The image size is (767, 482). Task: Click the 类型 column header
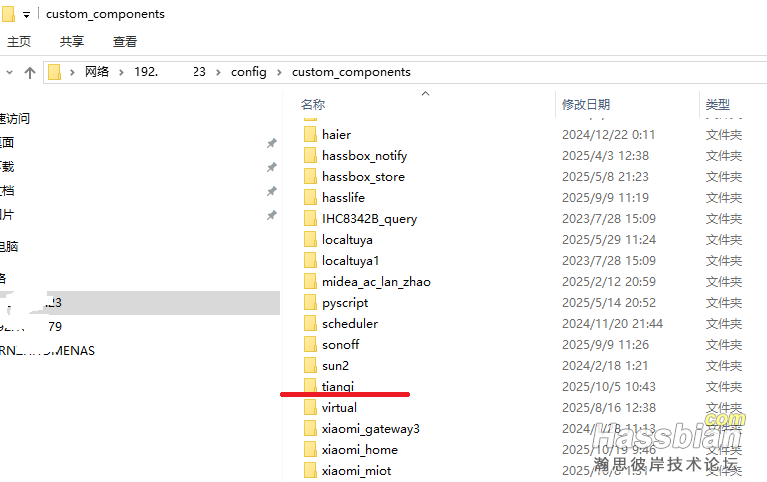point(717,104)
